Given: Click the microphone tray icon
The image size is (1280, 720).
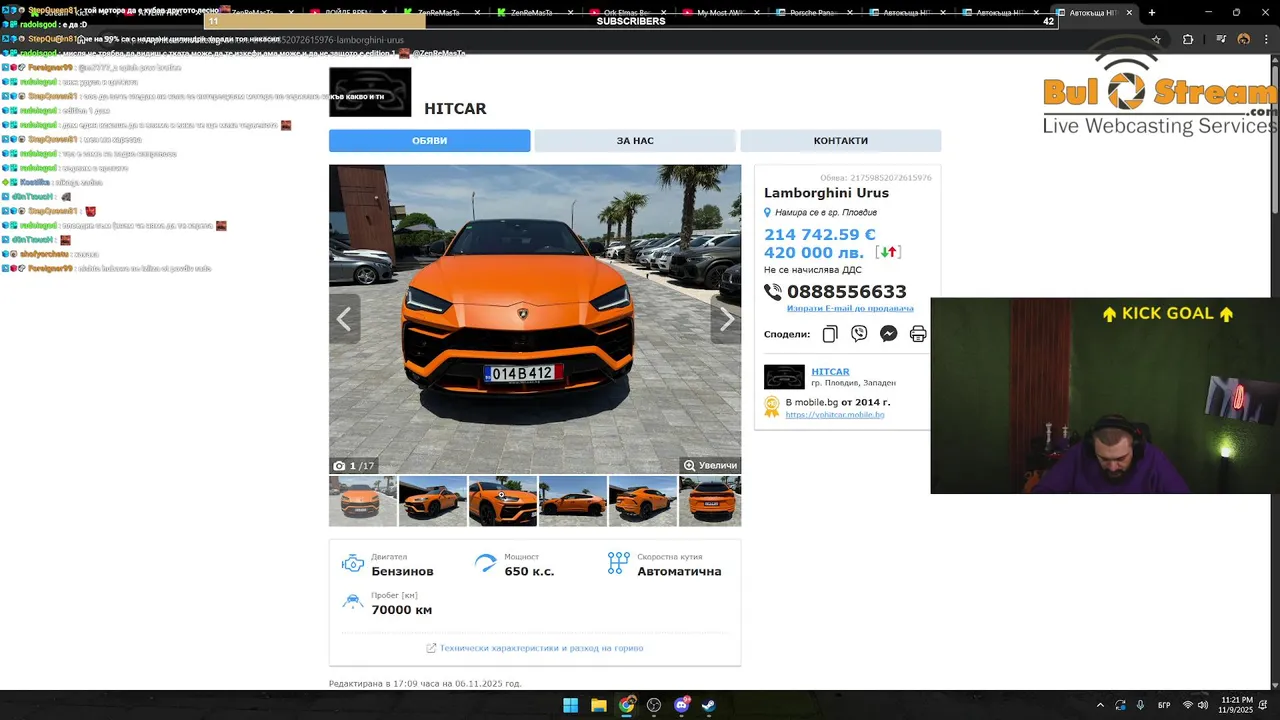Looking at the screenshot, I should click(1140, 705).
